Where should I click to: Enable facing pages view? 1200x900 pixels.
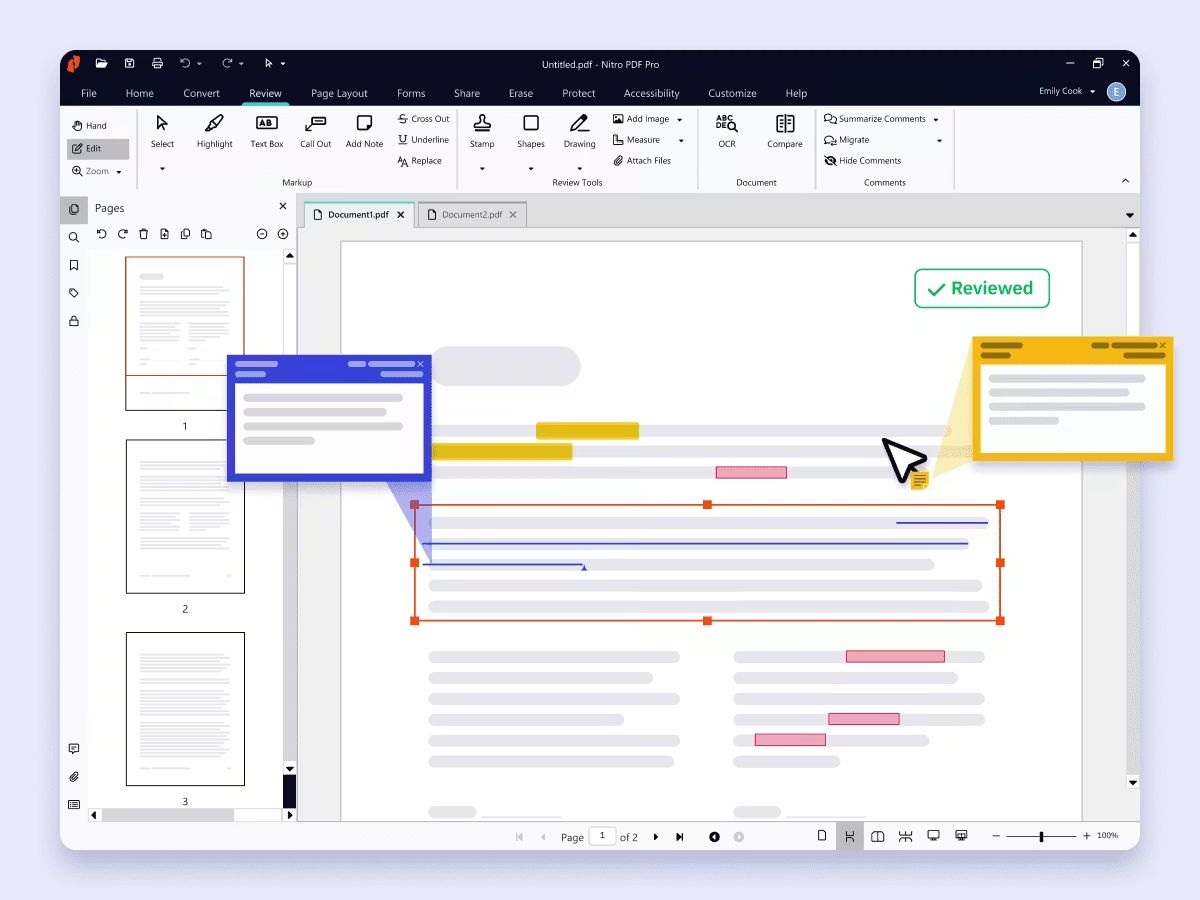[877, 836]
